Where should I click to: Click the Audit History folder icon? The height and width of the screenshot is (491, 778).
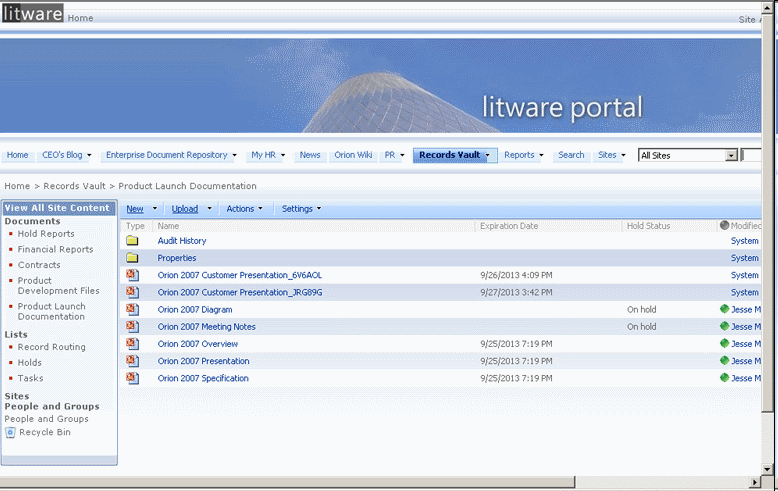click(132, 241)
